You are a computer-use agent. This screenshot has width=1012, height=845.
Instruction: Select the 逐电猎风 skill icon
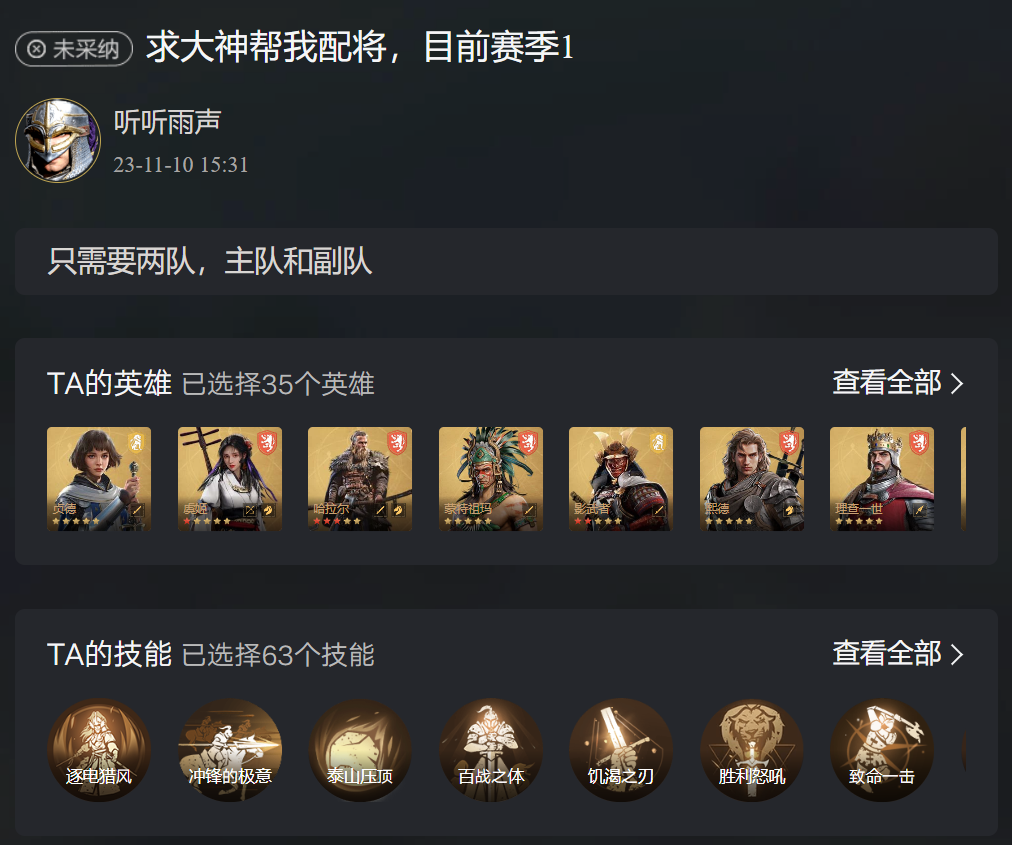pyautogui.click(x=99, y=750)
